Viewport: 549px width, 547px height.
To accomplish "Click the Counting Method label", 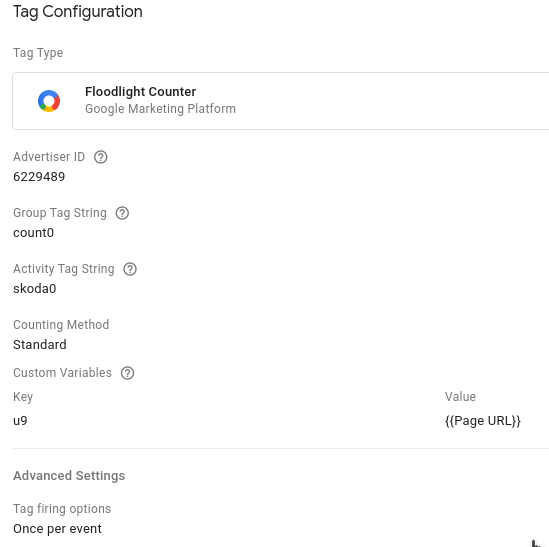I will coord(61,325).
